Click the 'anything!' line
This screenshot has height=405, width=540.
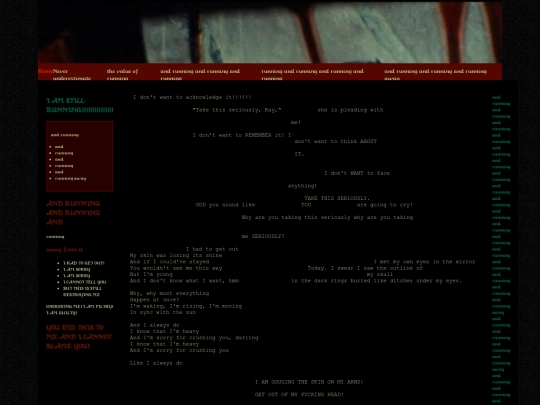302,186
